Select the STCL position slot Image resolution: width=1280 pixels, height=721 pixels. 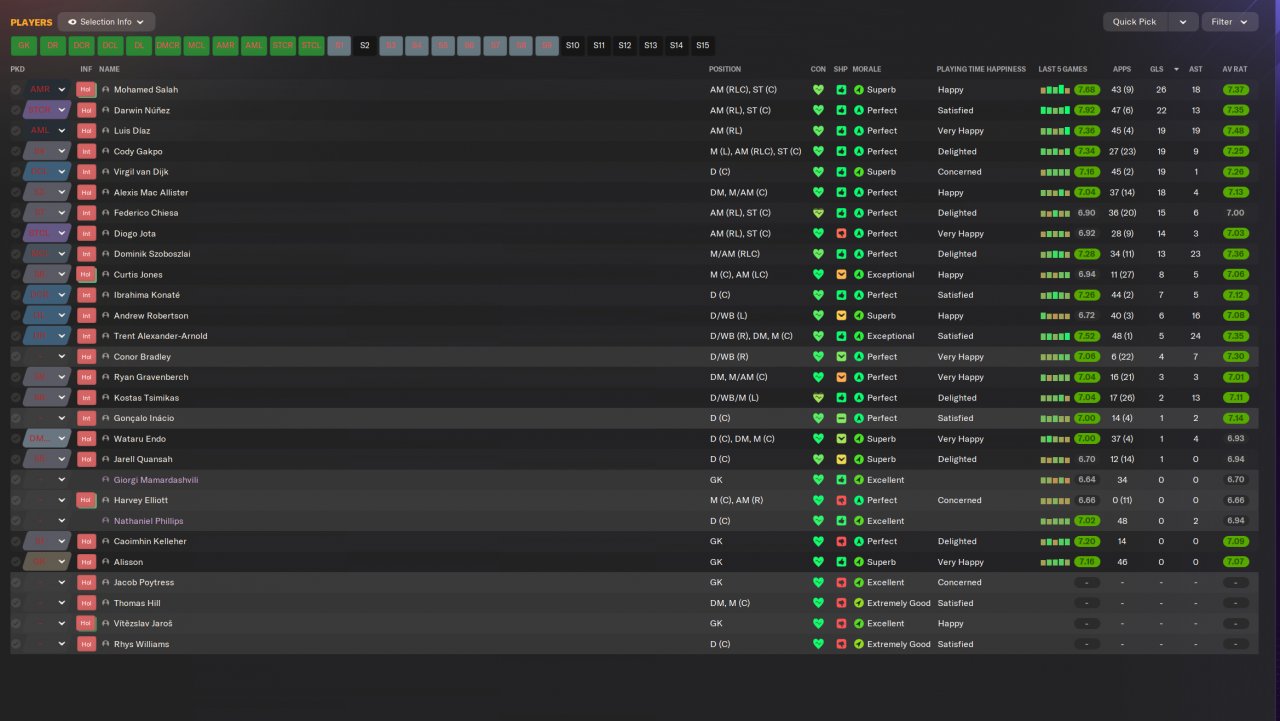[312, 45]
